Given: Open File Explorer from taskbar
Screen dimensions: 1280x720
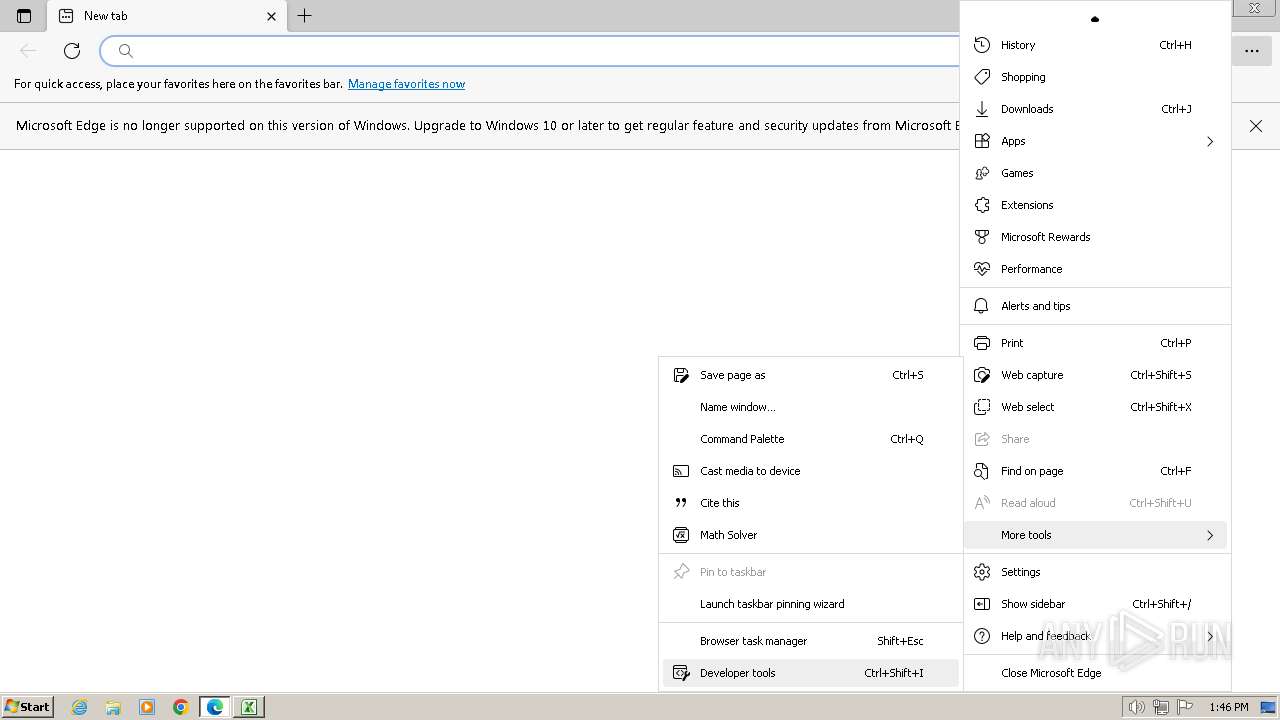Looking at the screenshot, I should (113, 707).
